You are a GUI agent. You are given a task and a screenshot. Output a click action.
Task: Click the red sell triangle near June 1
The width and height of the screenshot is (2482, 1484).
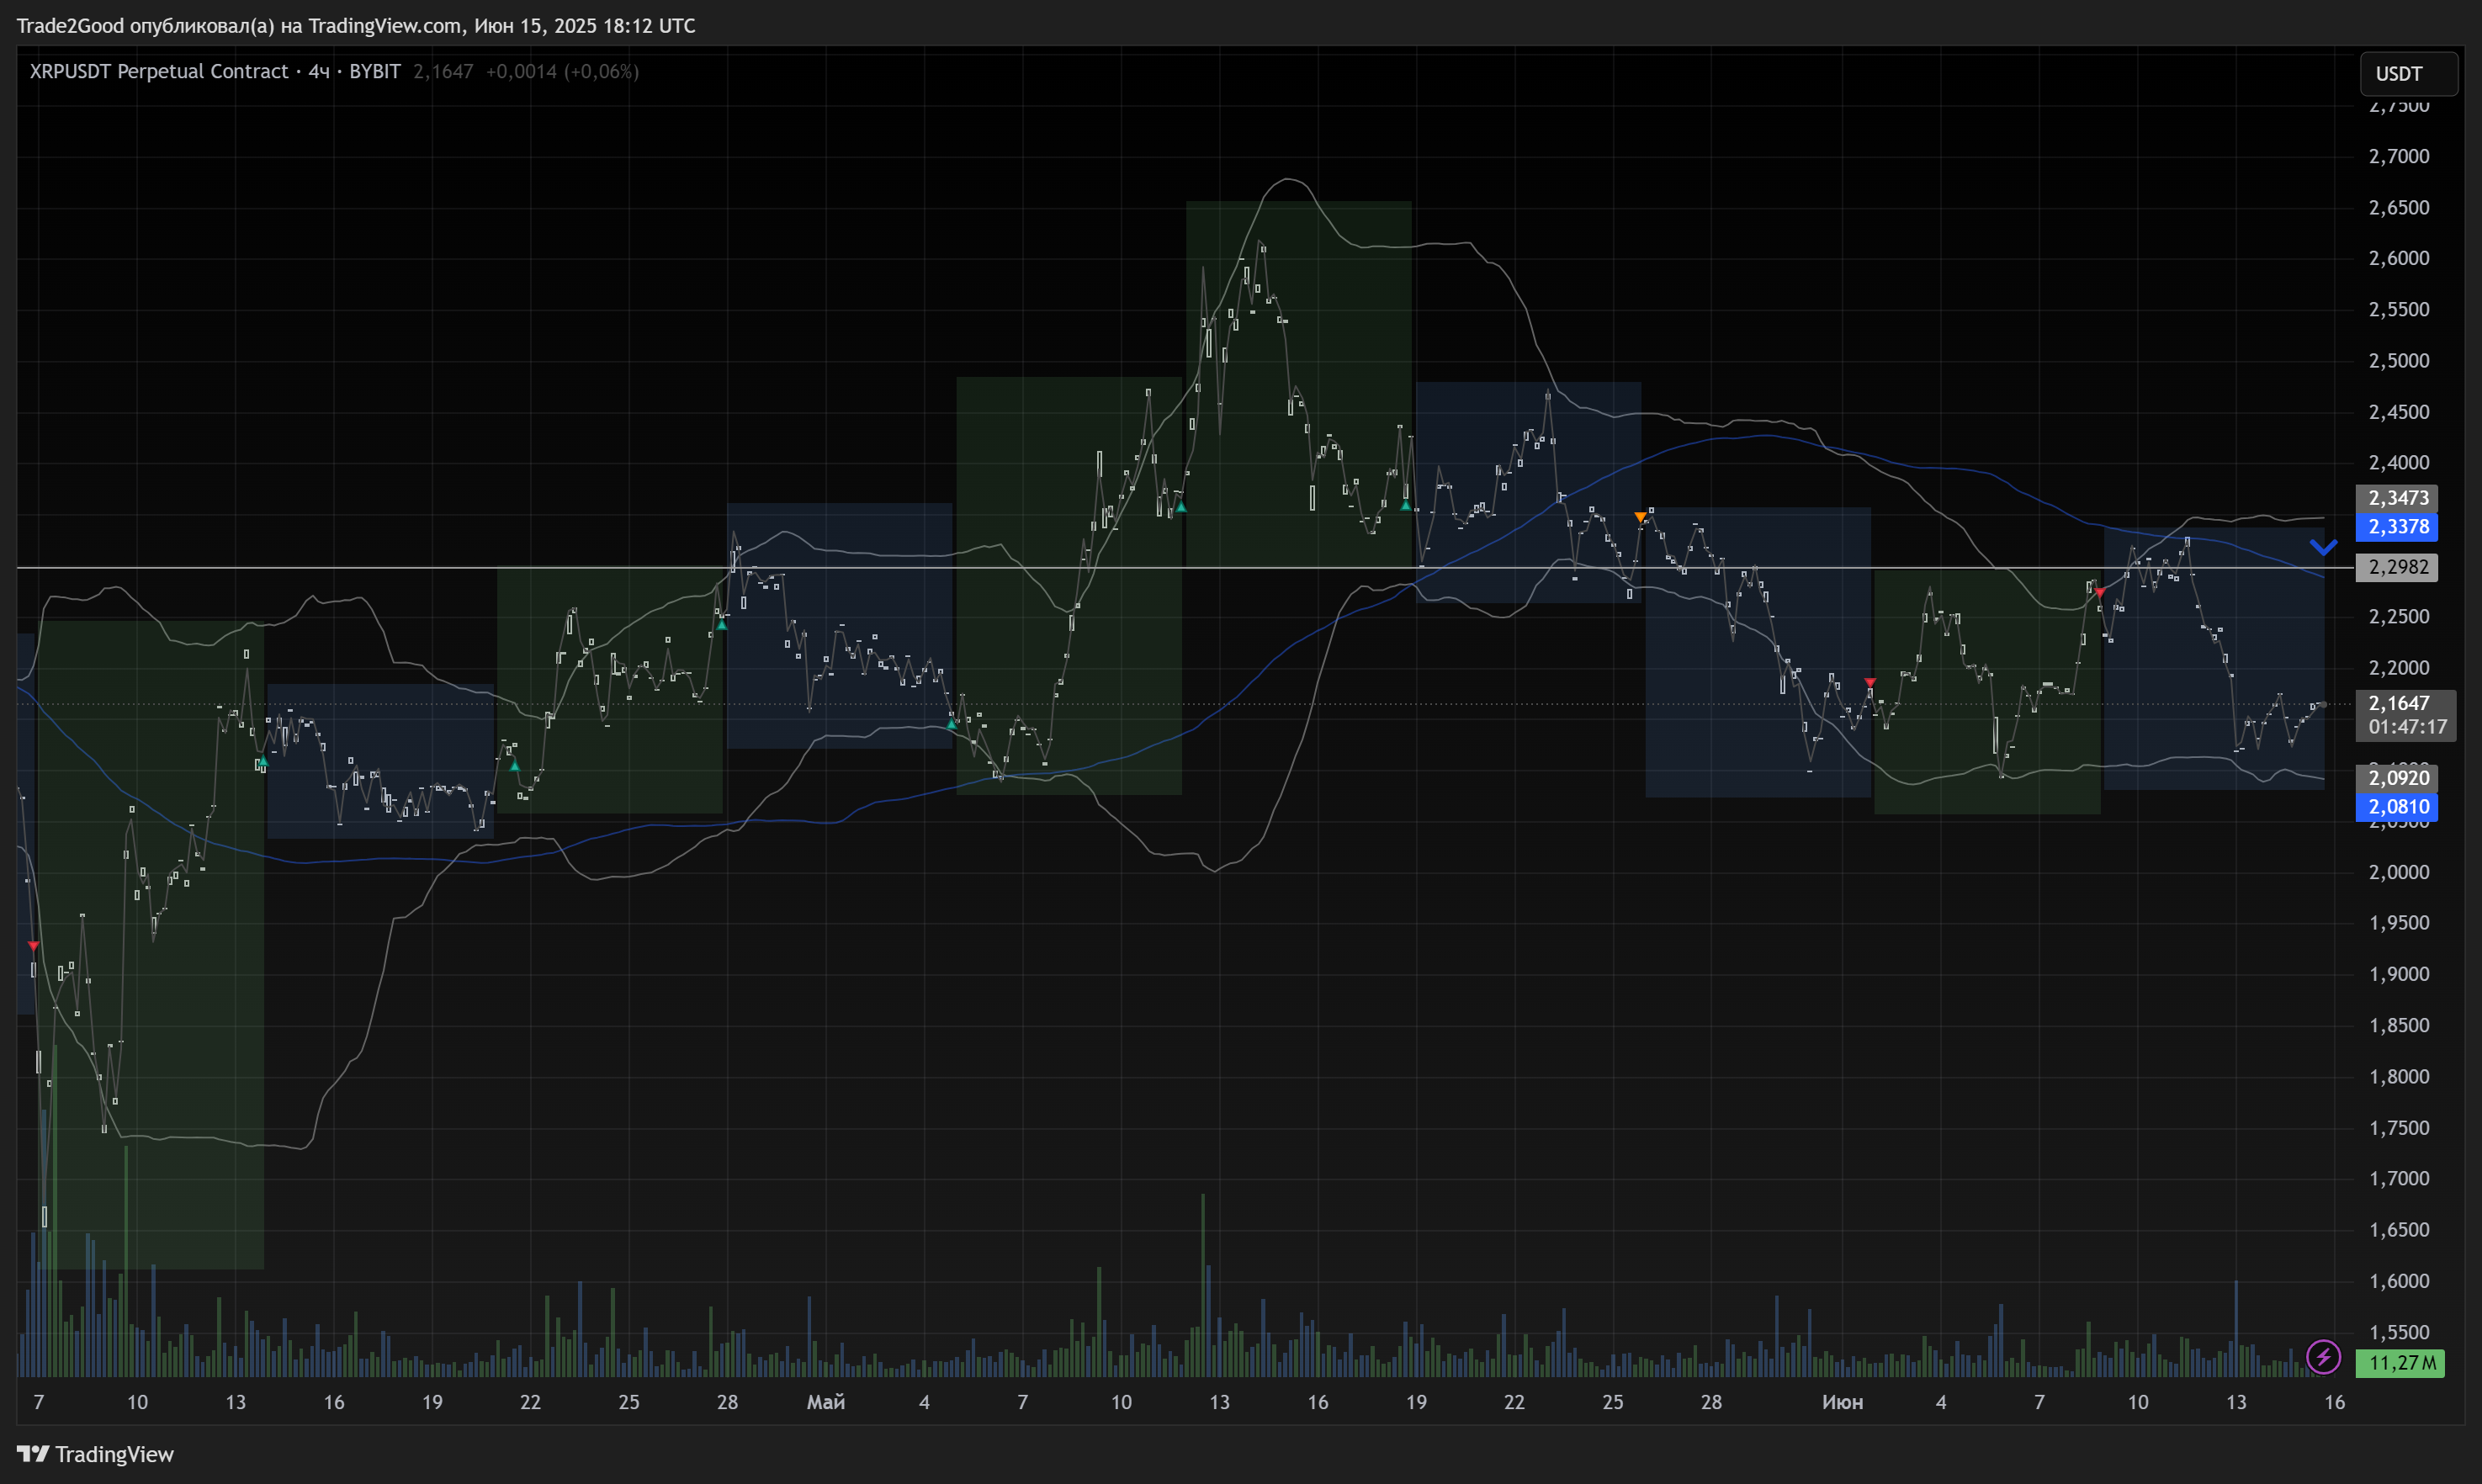coord(1870,682)
